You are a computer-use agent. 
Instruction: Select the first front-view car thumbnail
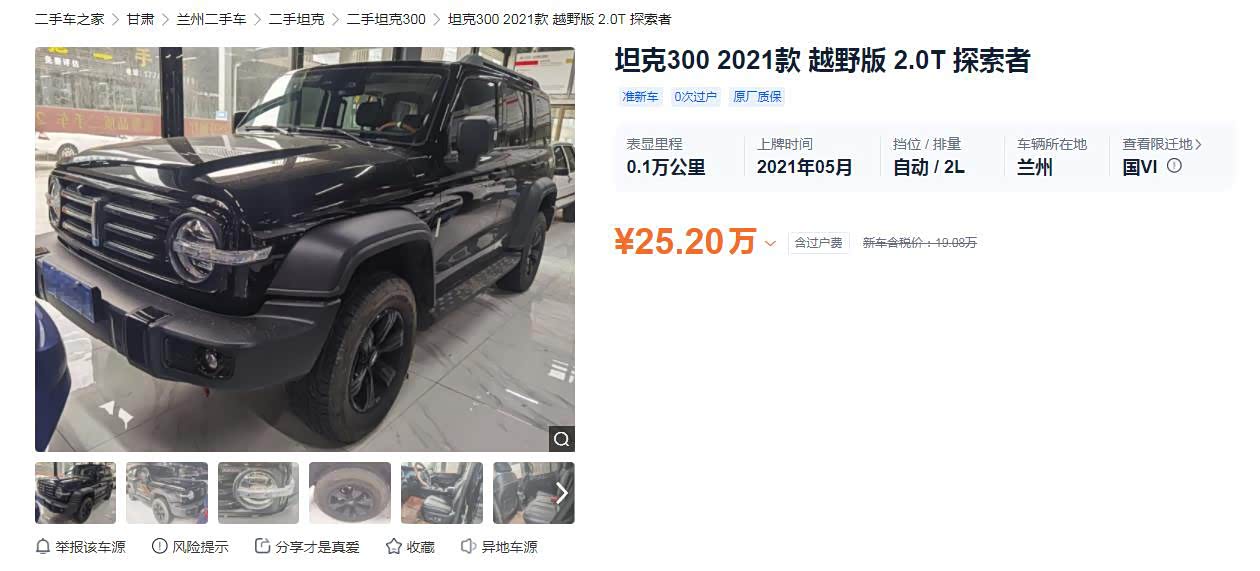[x=75, y=493]
